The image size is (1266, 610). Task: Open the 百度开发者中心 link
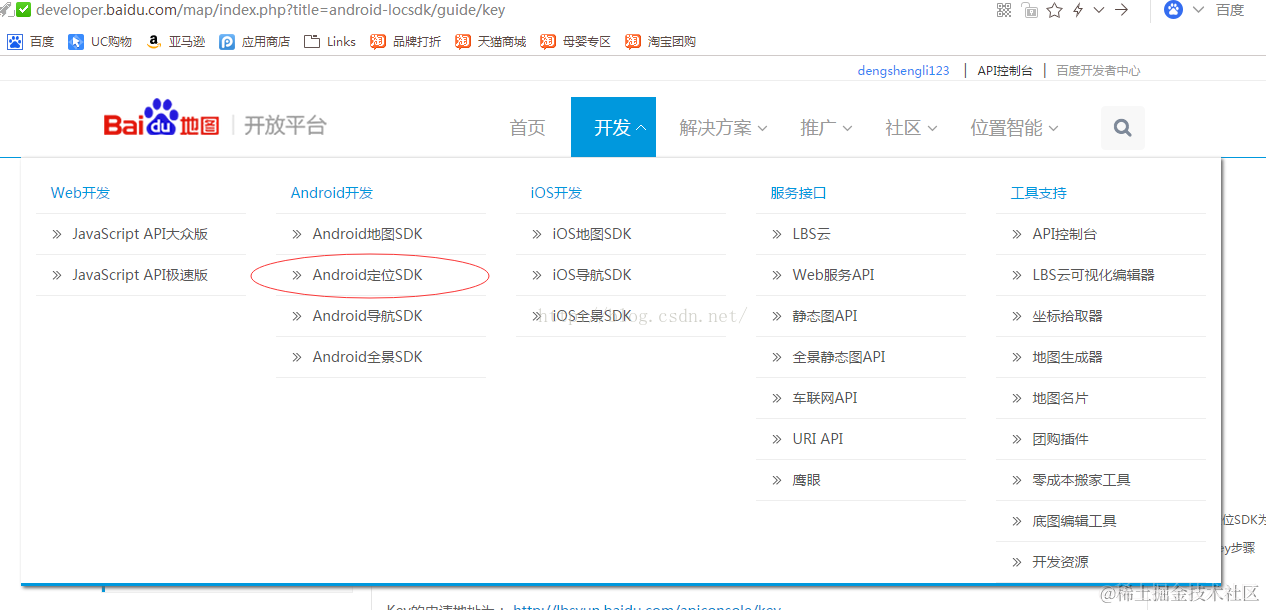(1098, 71)
